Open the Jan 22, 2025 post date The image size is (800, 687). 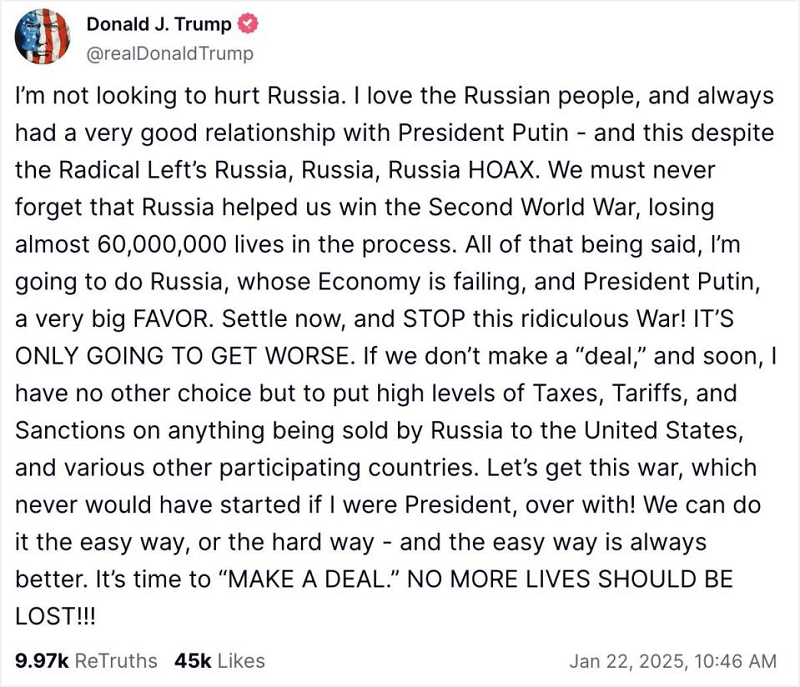click(627, 661)
